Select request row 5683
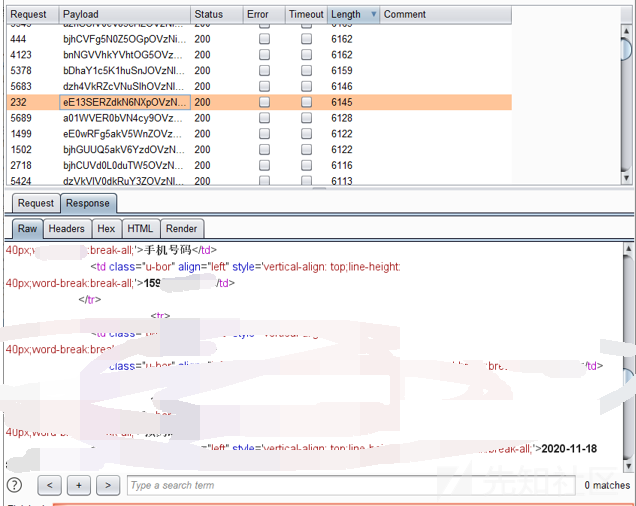The width and height of the screenshot is (636, 506). tap(259, 86)
